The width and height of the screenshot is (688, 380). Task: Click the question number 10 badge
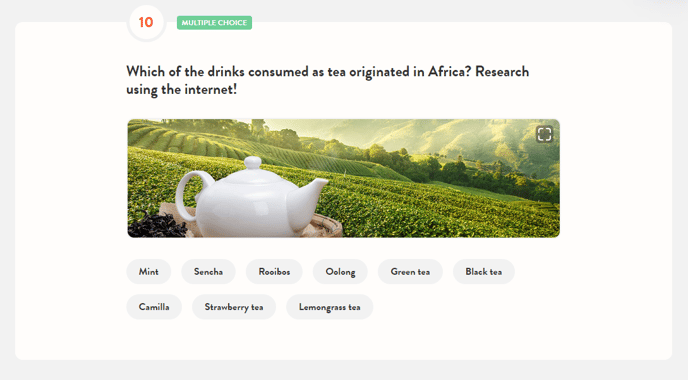point(146,22)
